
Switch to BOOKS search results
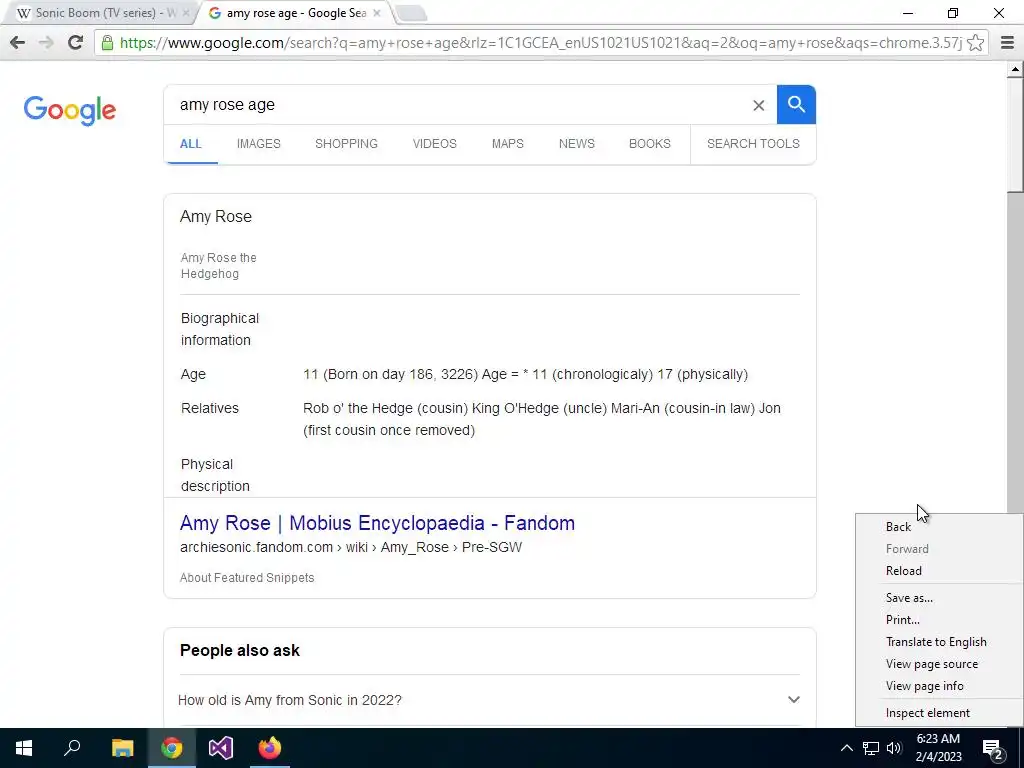(650, 144)
